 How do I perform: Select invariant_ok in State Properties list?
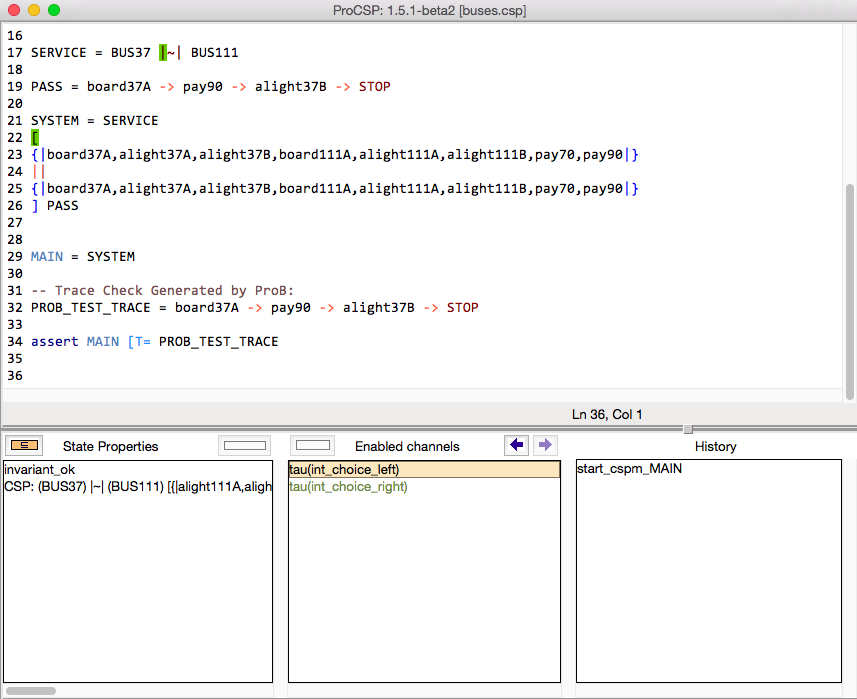40,469
